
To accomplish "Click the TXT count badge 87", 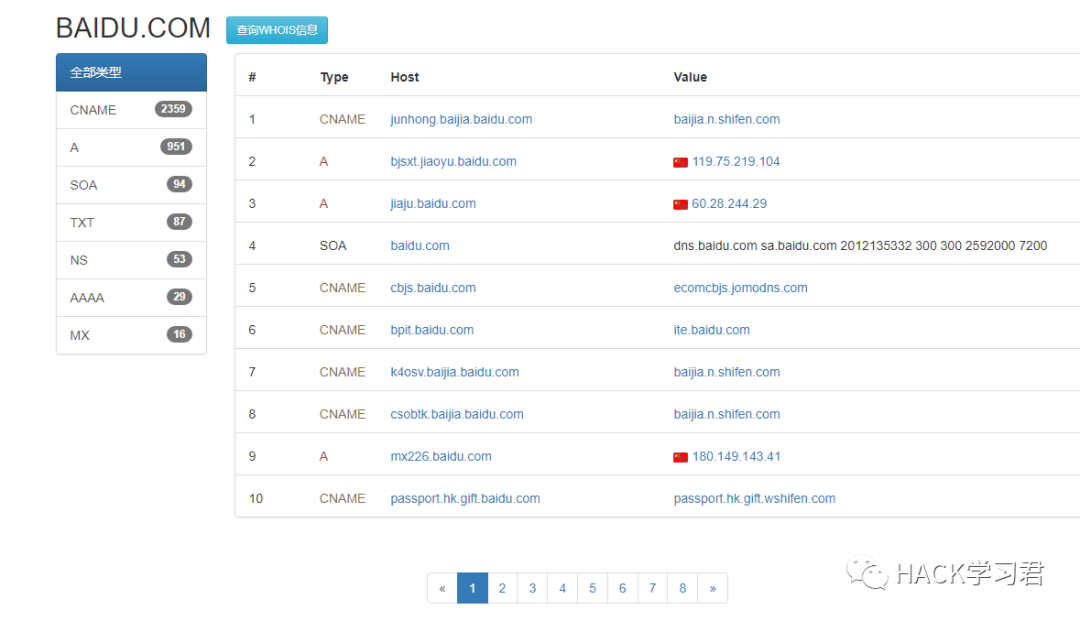I will pyautogui.click(x=179, y=222).
